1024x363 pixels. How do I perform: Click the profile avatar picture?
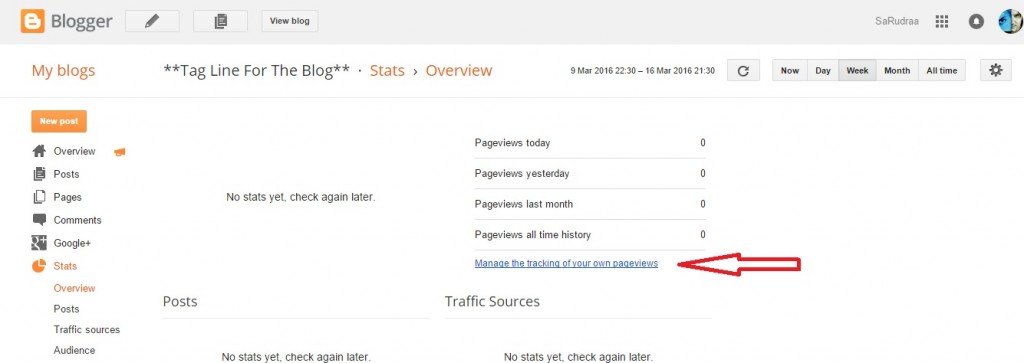point(1010,21)
